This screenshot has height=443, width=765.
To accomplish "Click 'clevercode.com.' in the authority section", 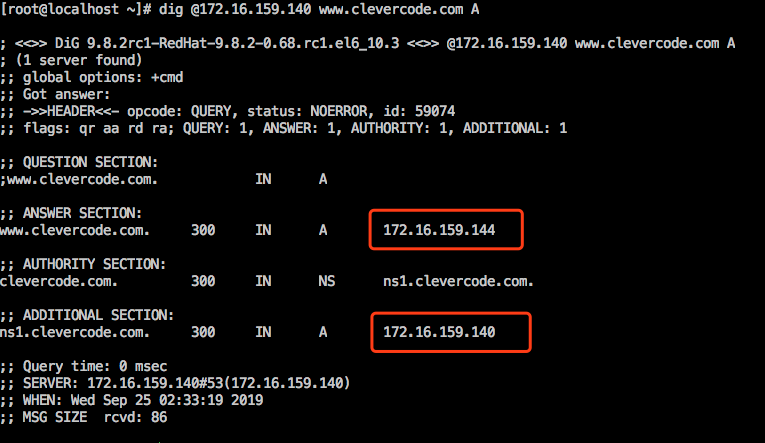I will point(59,282).
